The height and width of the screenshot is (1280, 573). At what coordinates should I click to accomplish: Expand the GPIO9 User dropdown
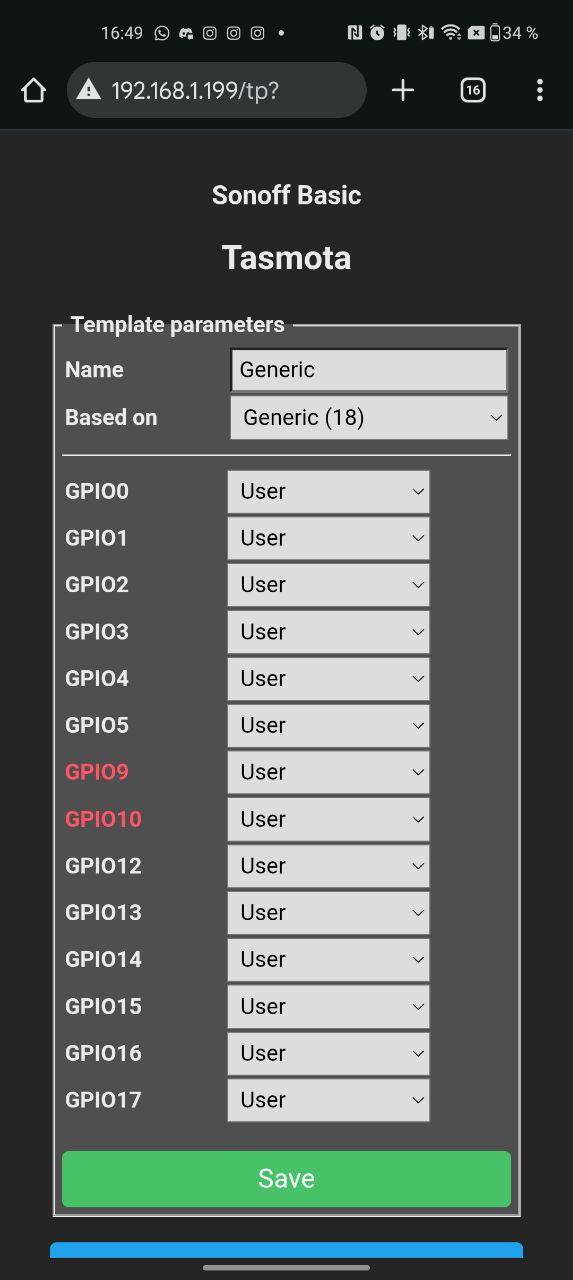tap(328, 773)
